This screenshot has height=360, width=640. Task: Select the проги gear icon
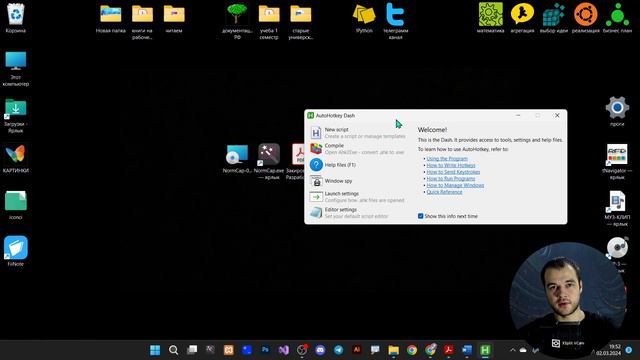pos(617,111)
